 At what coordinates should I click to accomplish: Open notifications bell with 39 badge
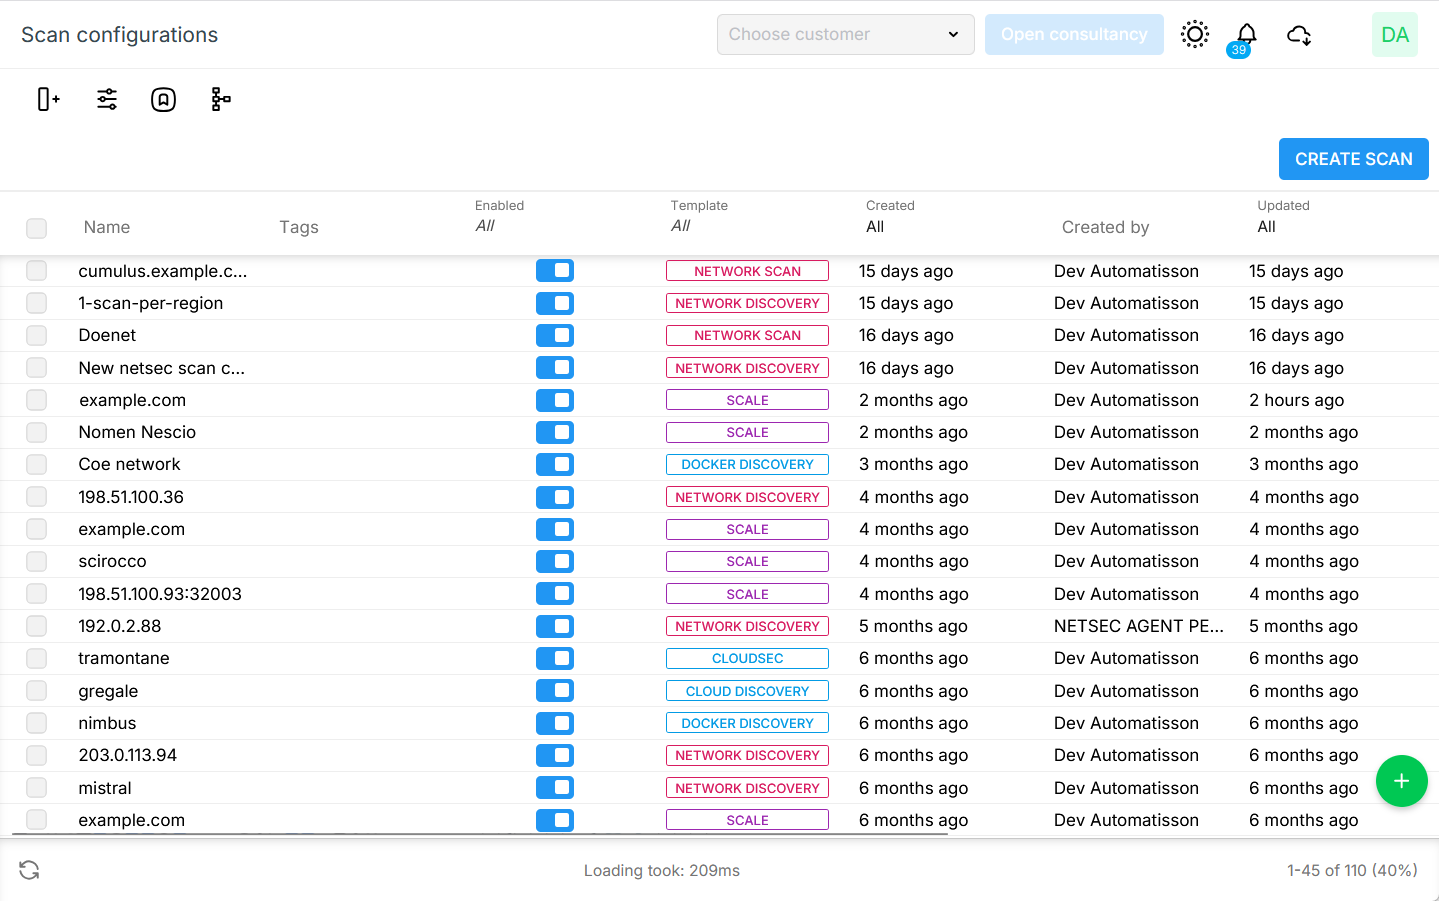pos(1246,35)
